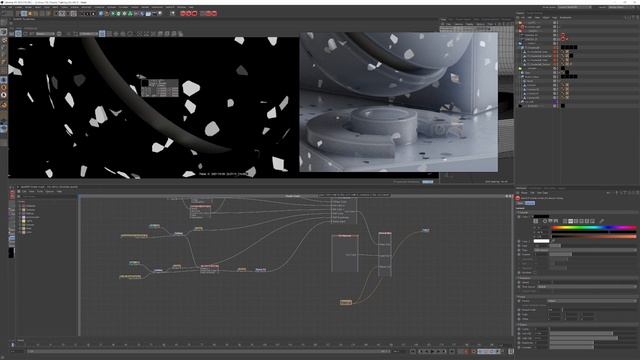Image resolution: width=640 pixels, height=360 pixels.
Task: Open Object Manager Bookmarks menu
Action: tap(566, 18)
